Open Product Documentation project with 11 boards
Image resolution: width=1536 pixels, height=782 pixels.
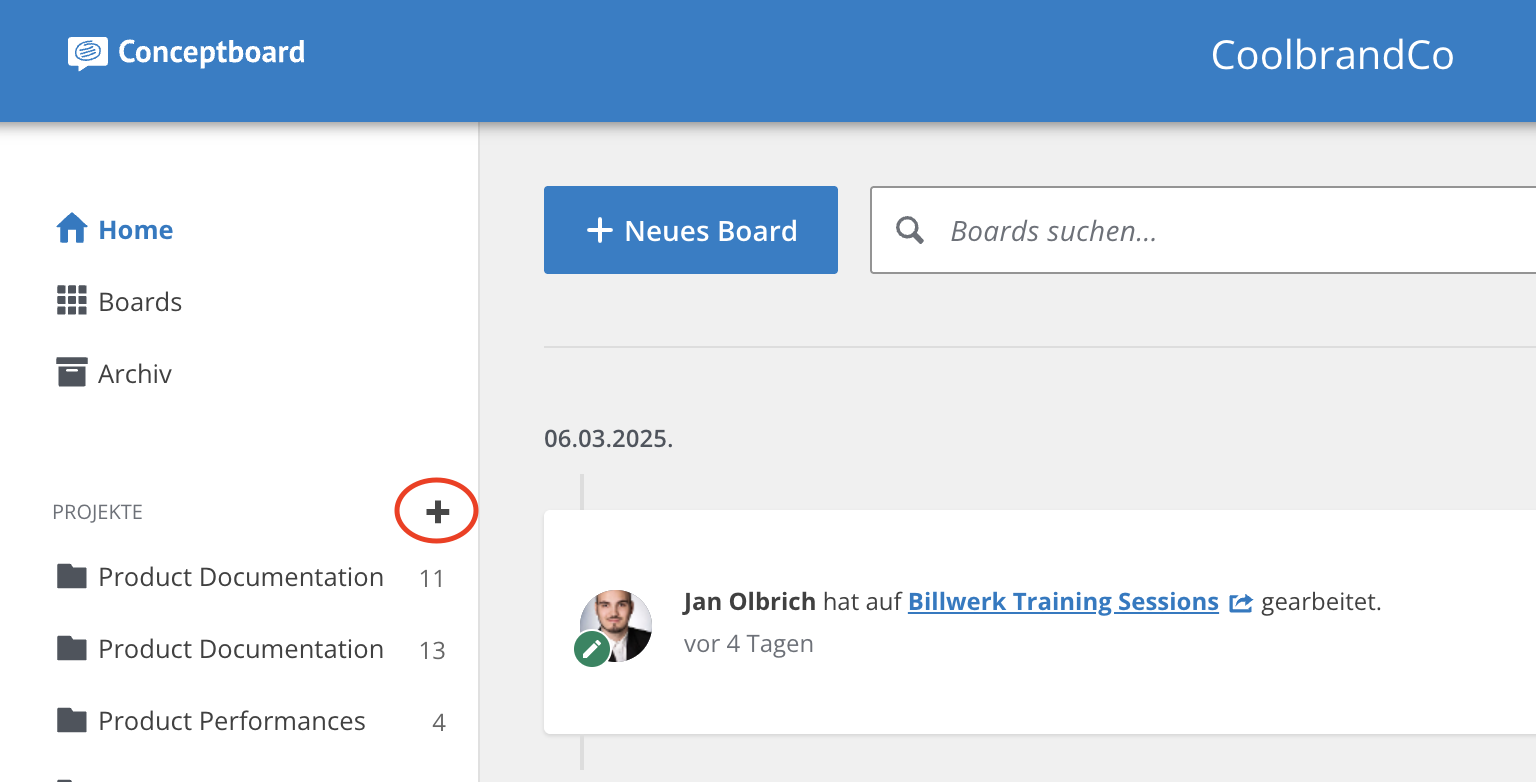[x=241, y=577]
